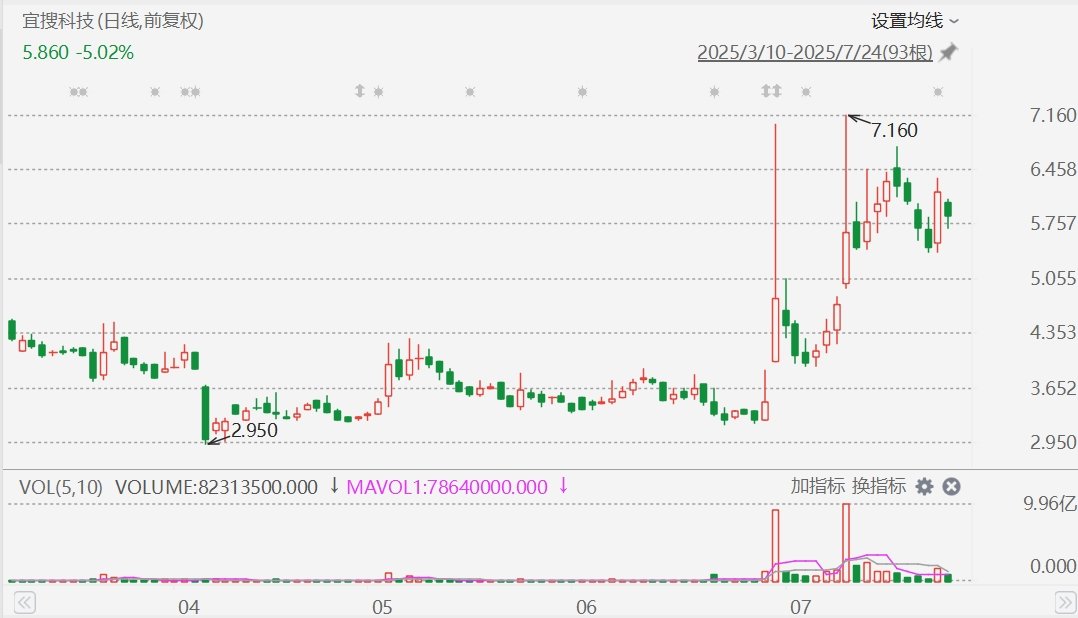Toggle the pushpin beside the date range
Image resolution: width=1078 pixels, height=618 pixels.
tap(948, 52)
